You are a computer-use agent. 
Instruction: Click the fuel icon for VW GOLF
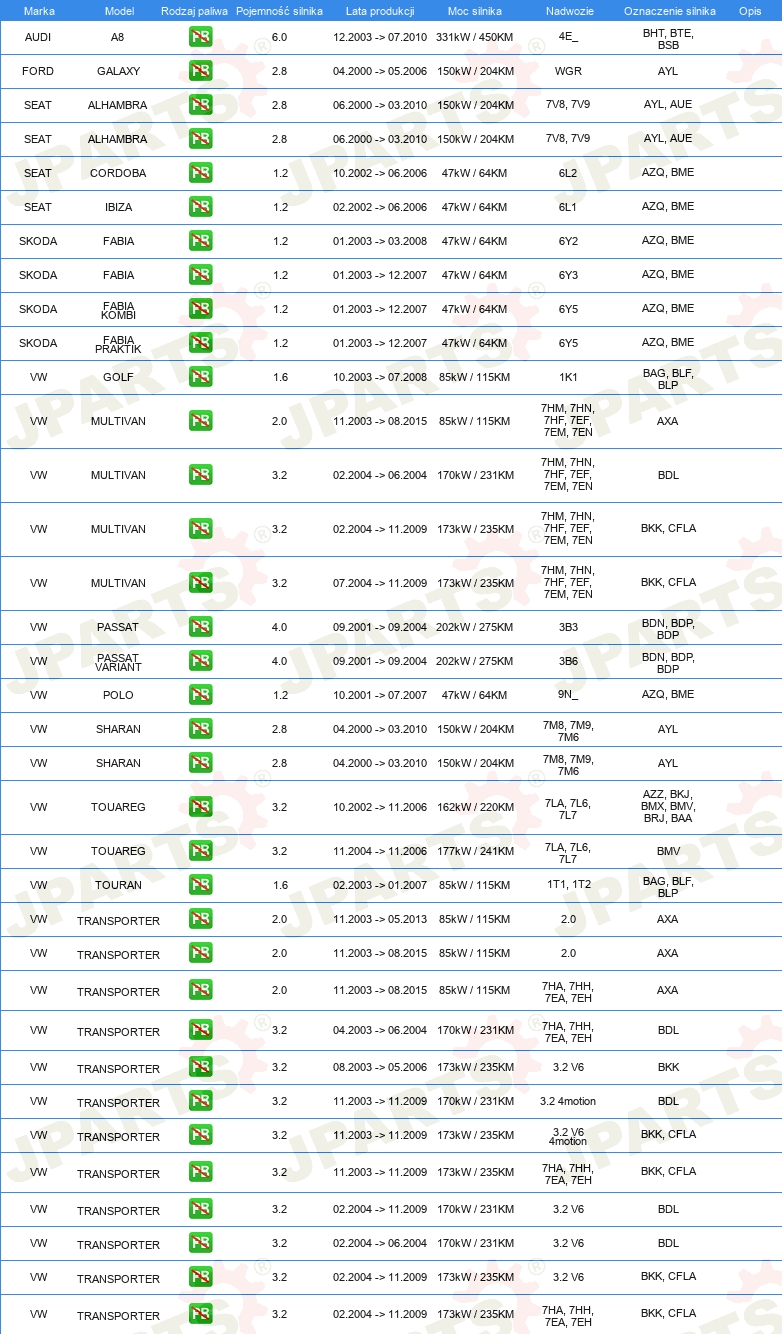pos(200,377)
